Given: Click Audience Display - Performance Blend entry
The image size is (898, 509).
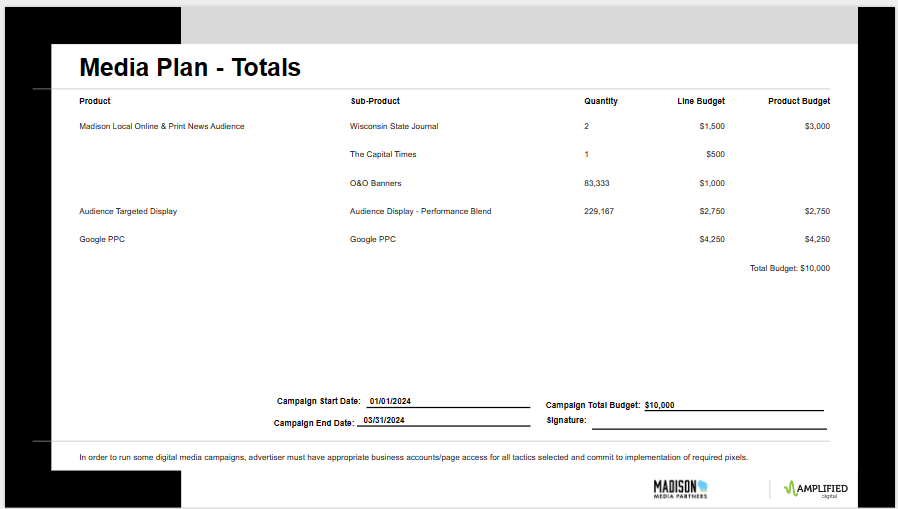Looking at the screenshot, I should 420,212.
